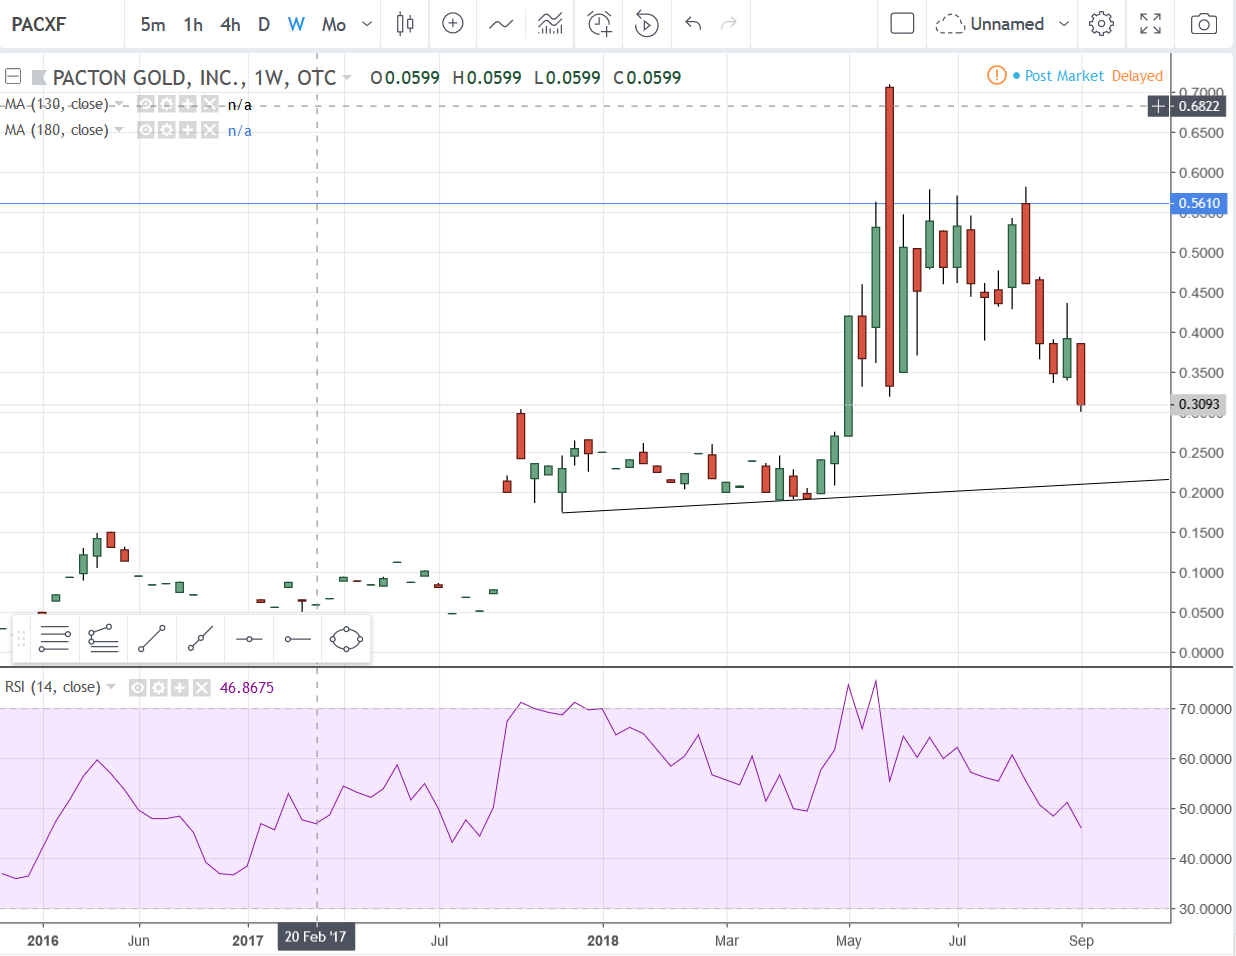Screen dimensions: 1236x956
Task: Collapse the chart legend with the minus box
Action: tap(13, 77)
